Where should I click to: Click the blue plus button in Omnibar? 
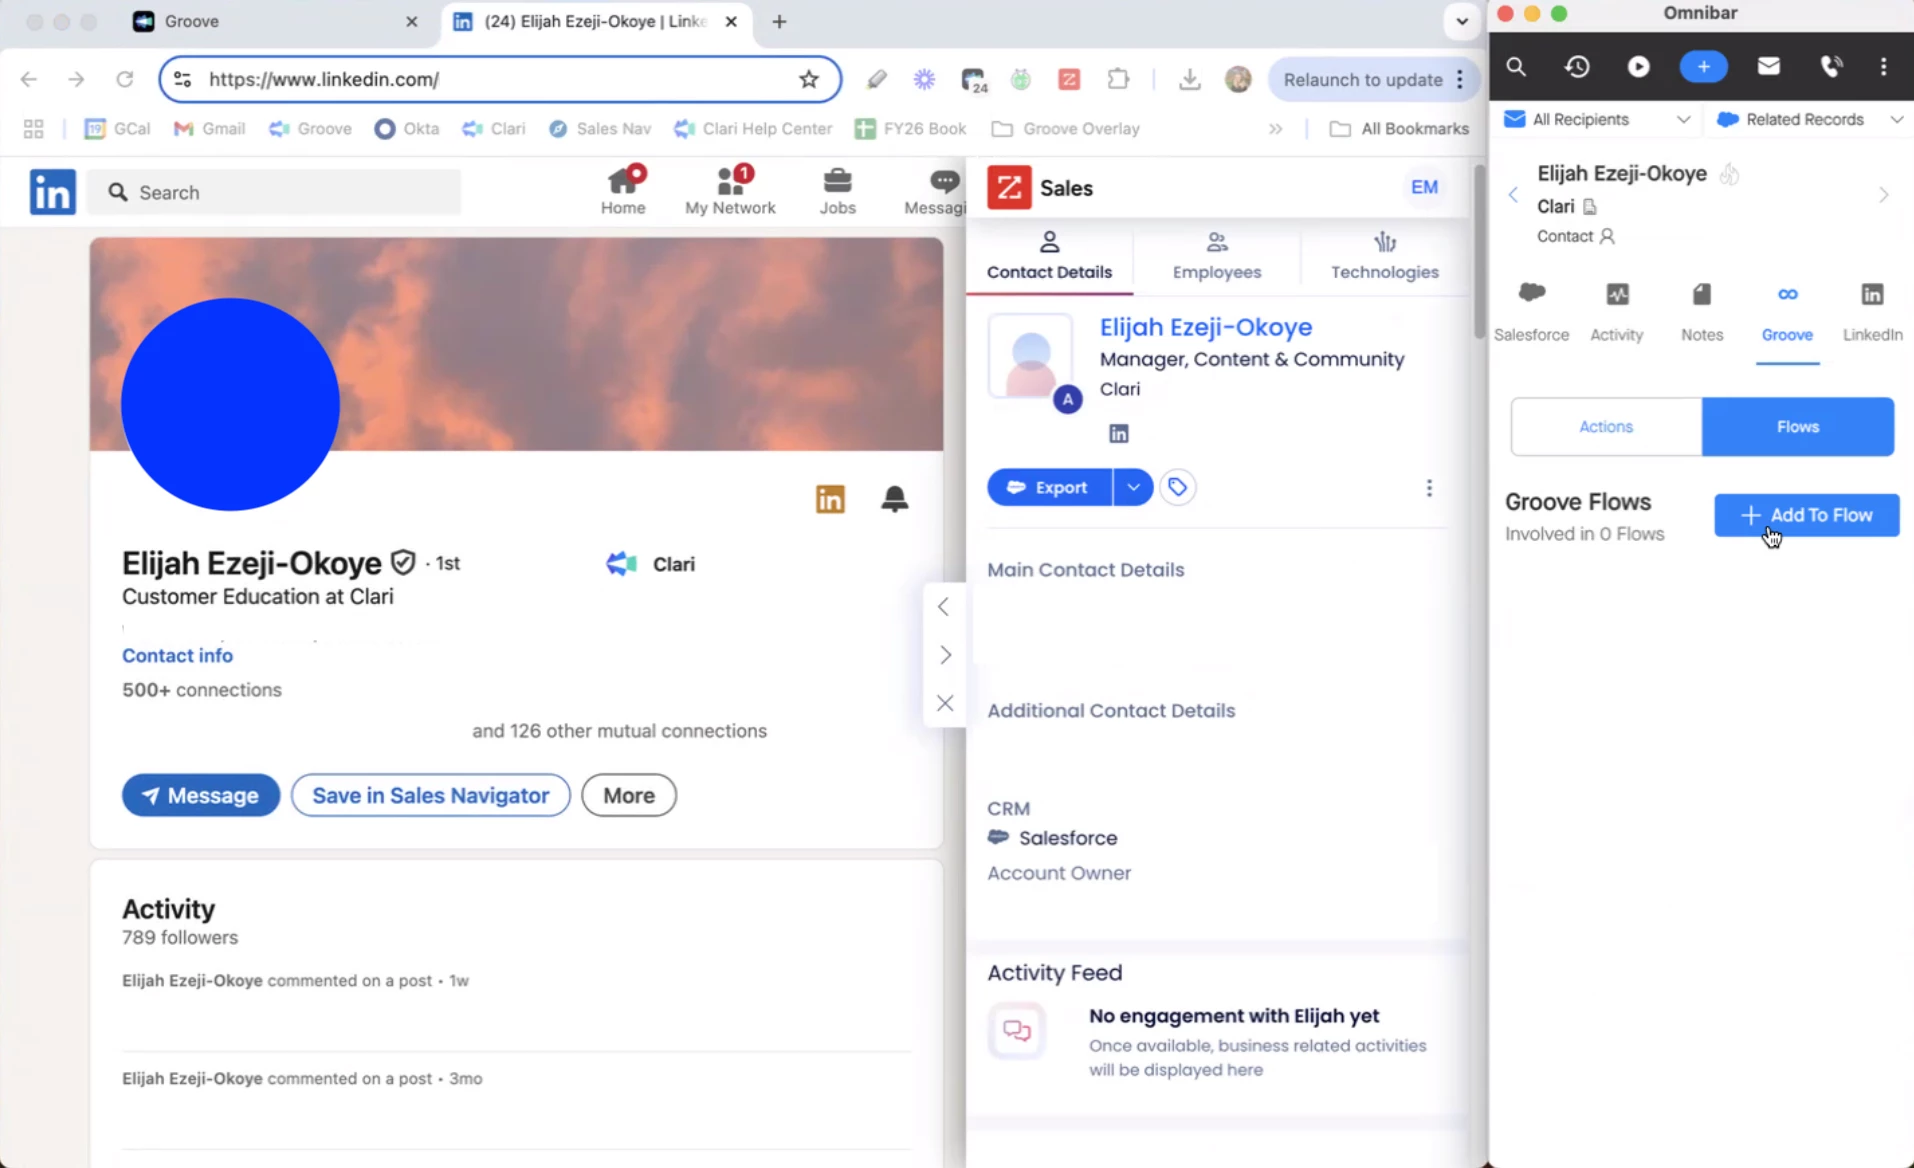(x=1703, y=67)
